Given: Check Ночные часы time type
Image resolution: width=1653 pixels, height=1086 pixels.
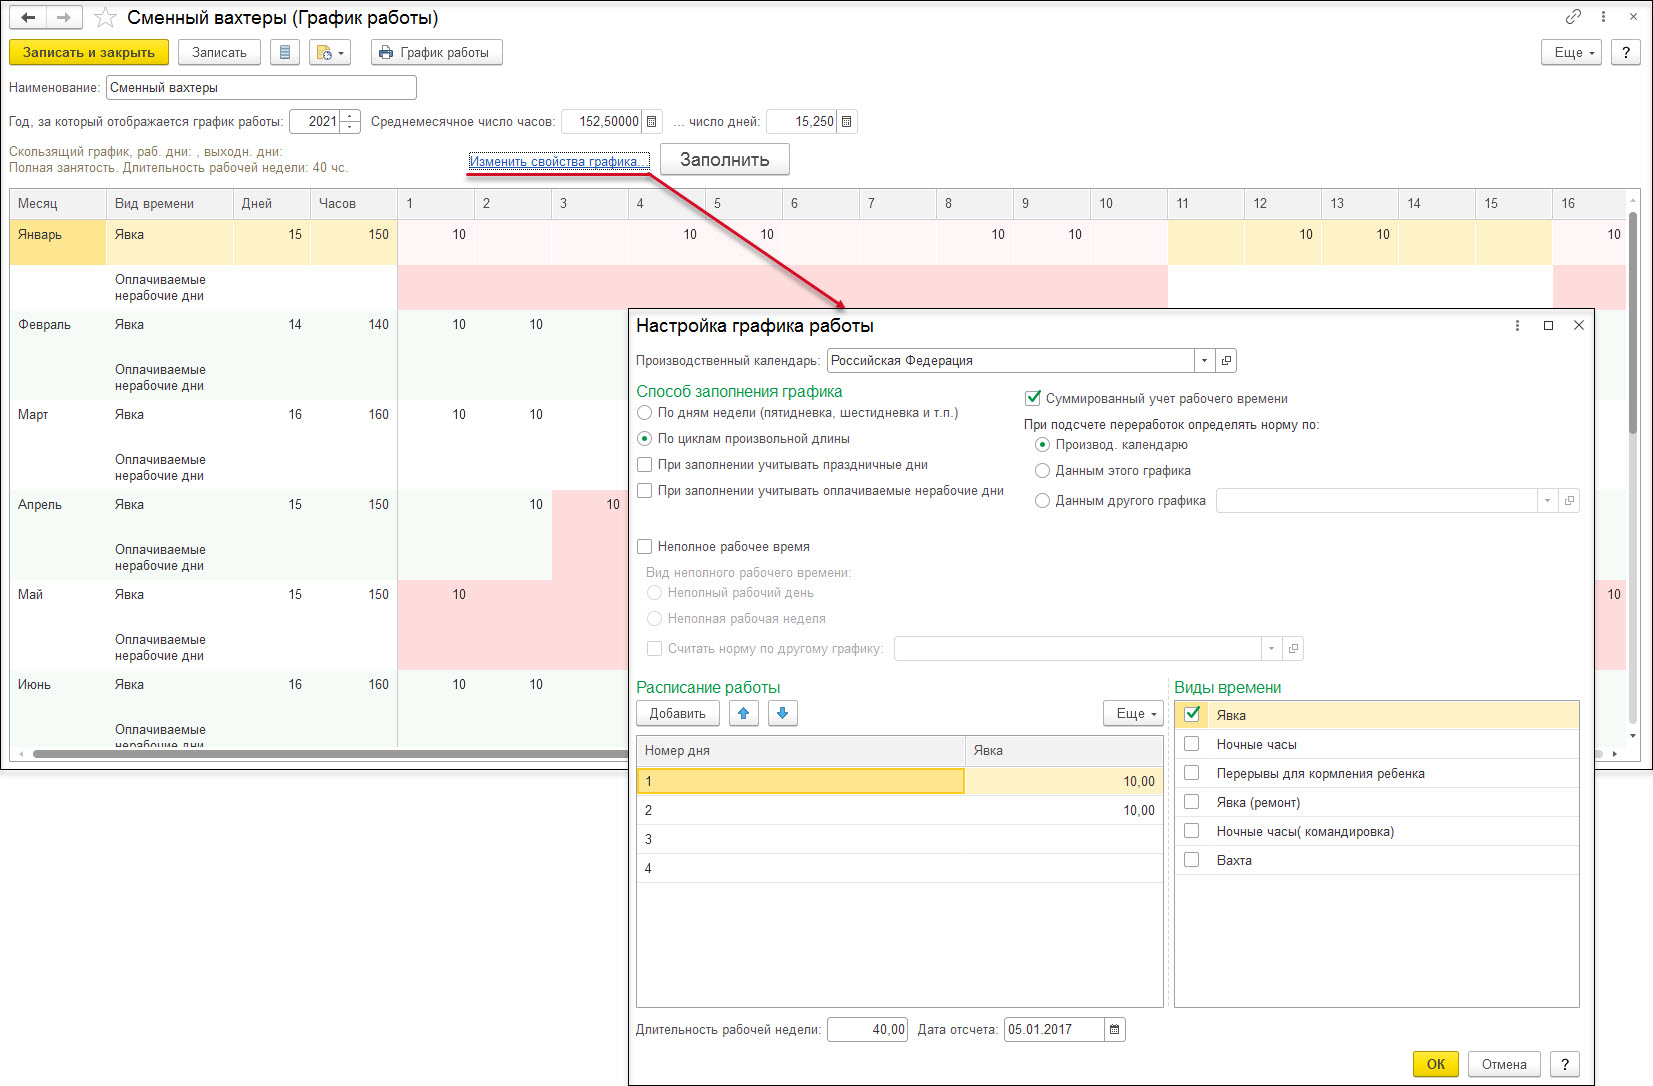Looking at the screenshot, I should (x=1192, y=743).
